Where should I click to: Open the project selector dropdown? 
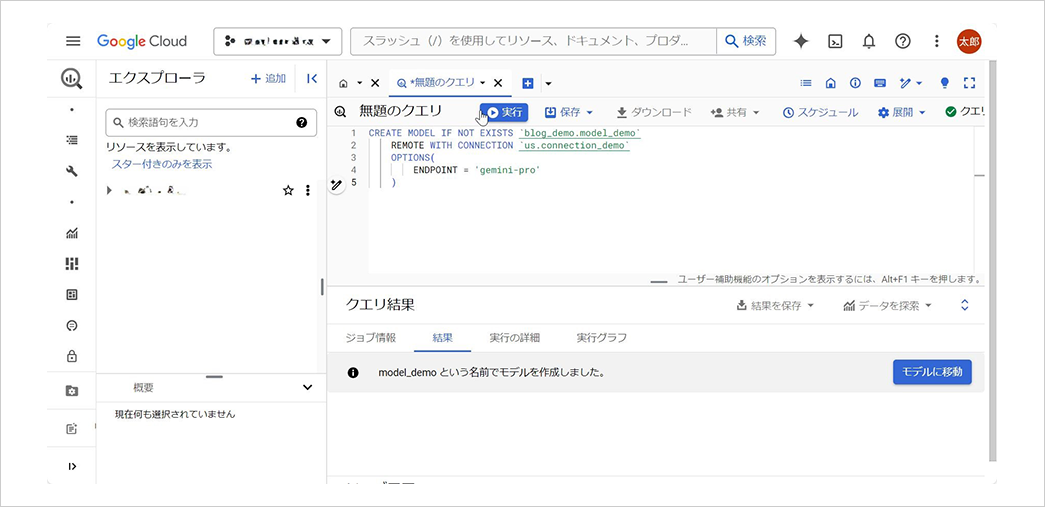277,41
